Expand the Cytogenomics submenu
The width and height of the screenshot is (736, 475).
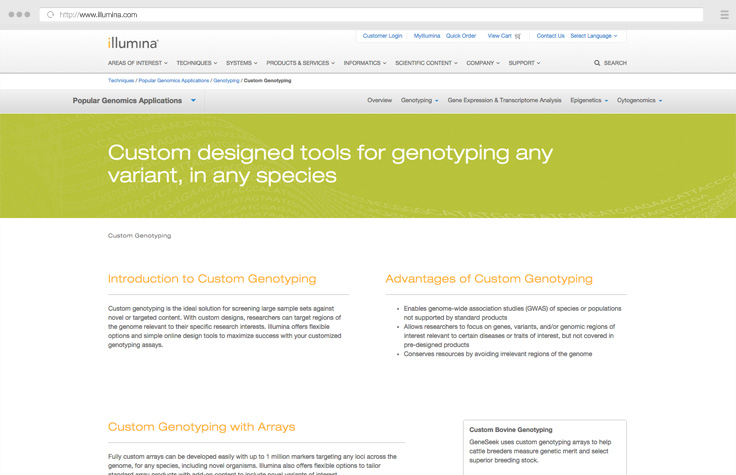pos(639,101)
